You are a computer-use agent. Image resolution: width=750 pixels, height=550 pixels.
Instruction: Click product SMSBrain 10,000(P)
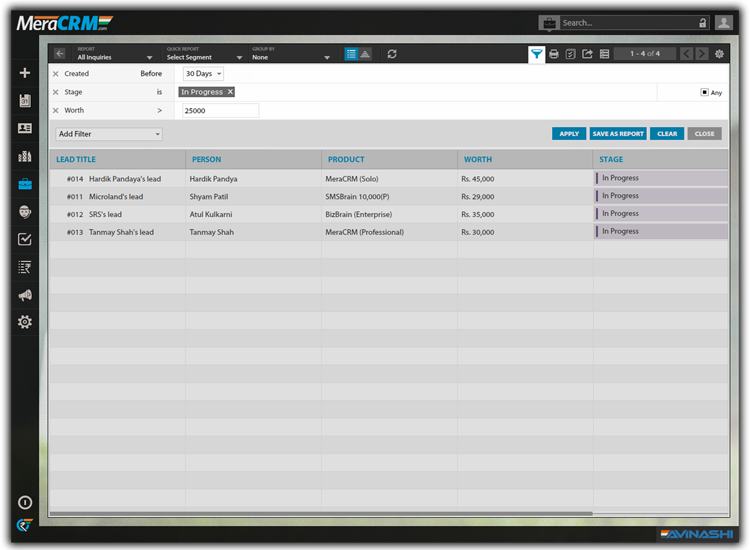(x=357, y=197)
